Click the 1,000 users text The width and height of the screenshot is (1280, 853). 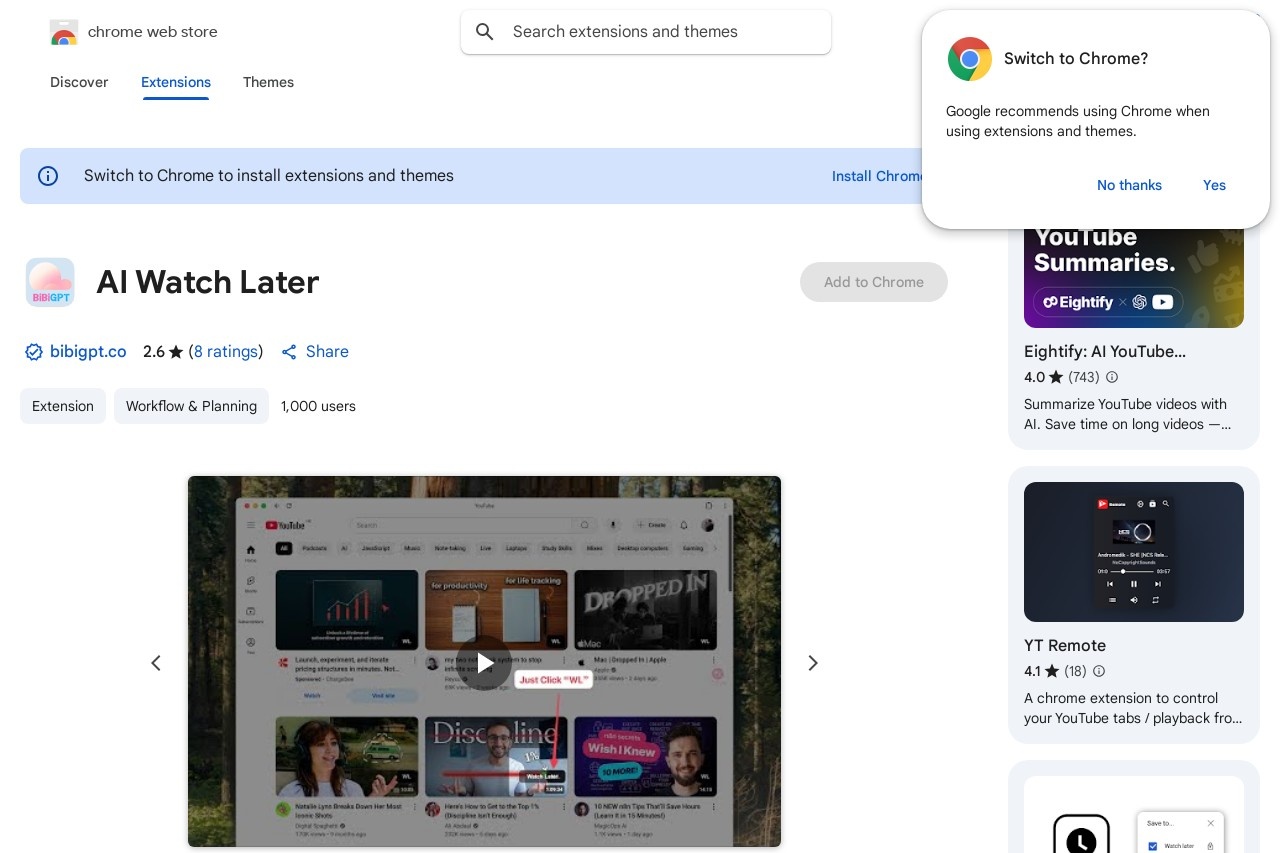[318, 406]
